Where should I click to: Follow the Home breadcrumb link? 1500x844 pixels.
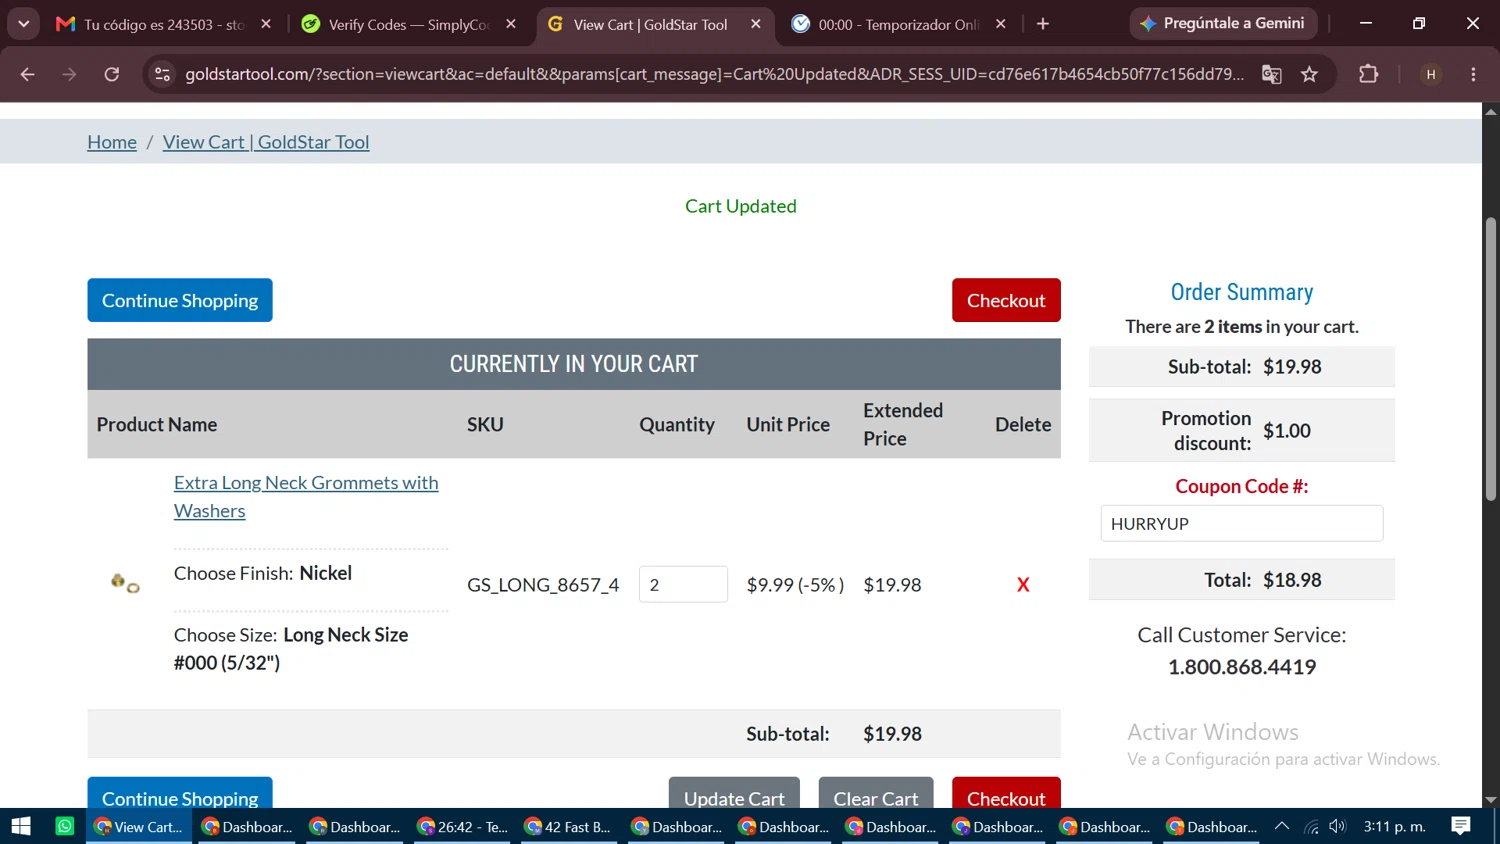[x=112, y=142]
